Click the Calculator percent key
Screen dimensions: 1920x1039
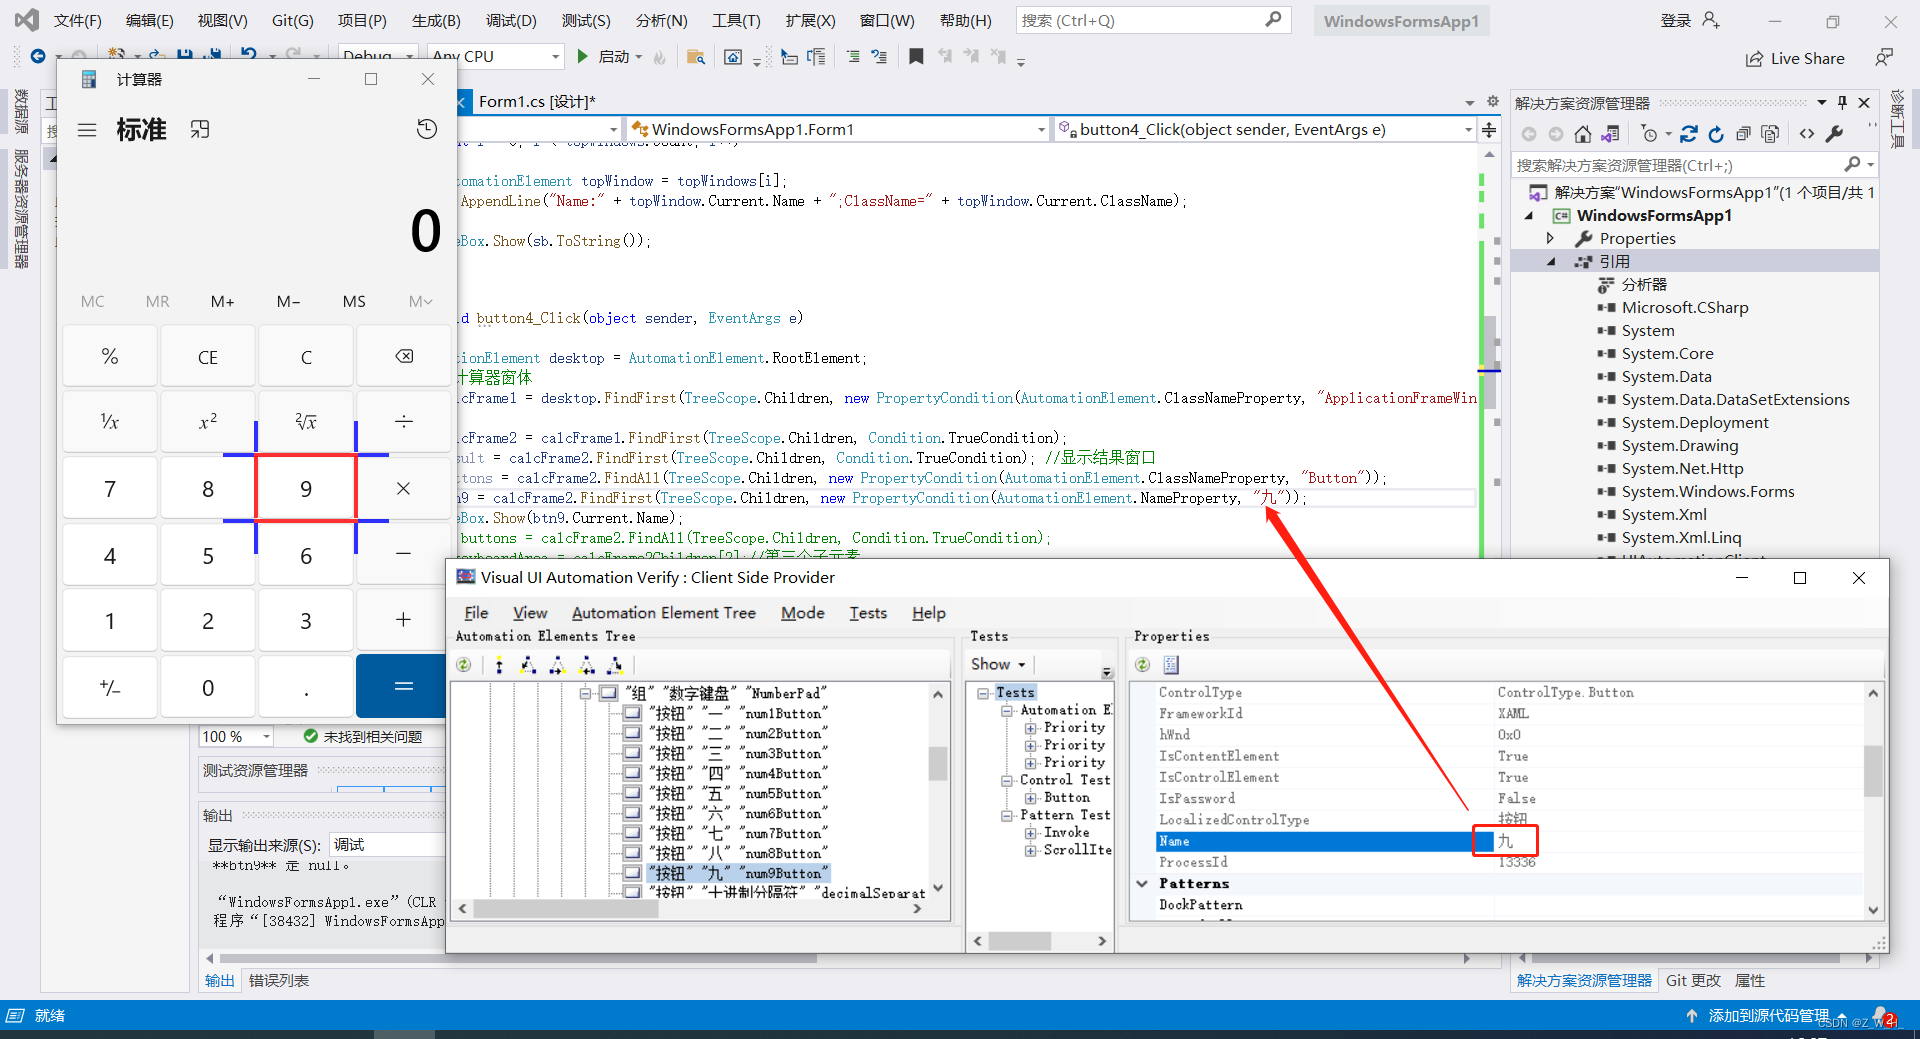(x=110, y=357)
